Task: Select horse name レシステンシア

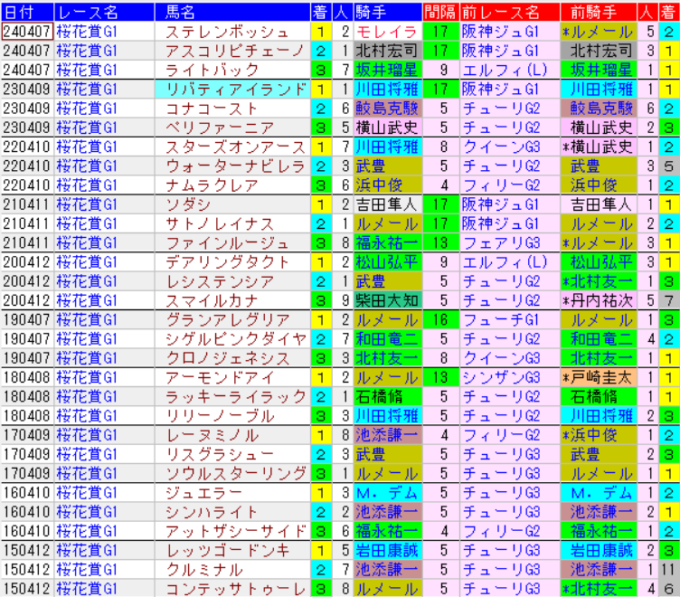Action: 220,281
